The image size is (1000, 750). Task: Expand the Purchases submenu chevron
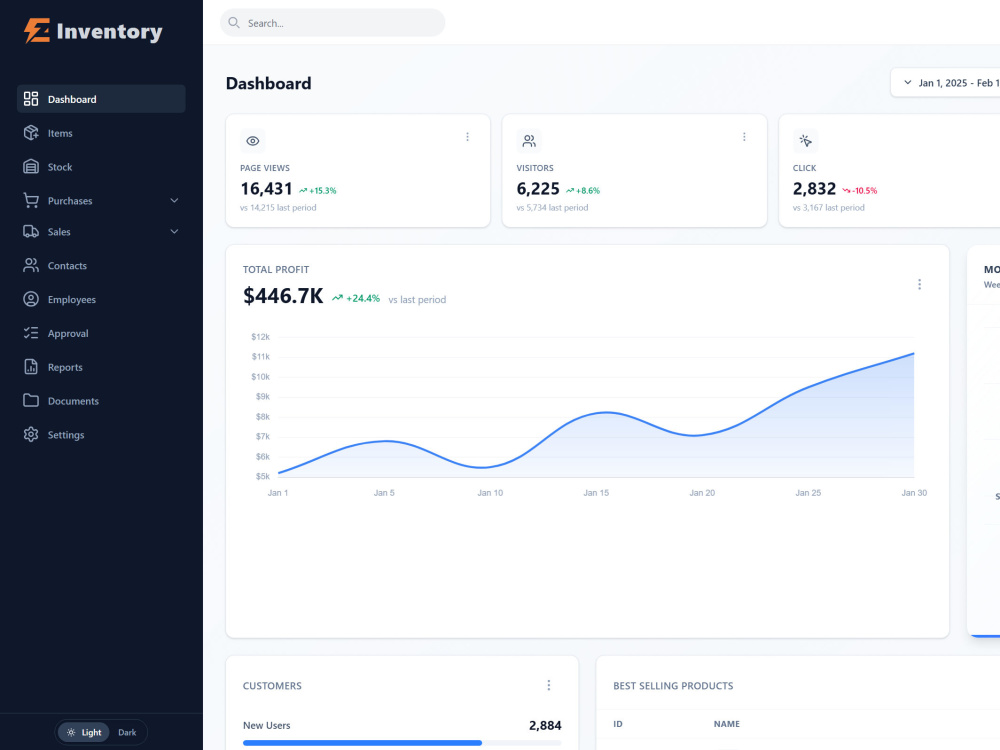click(174, 200)
